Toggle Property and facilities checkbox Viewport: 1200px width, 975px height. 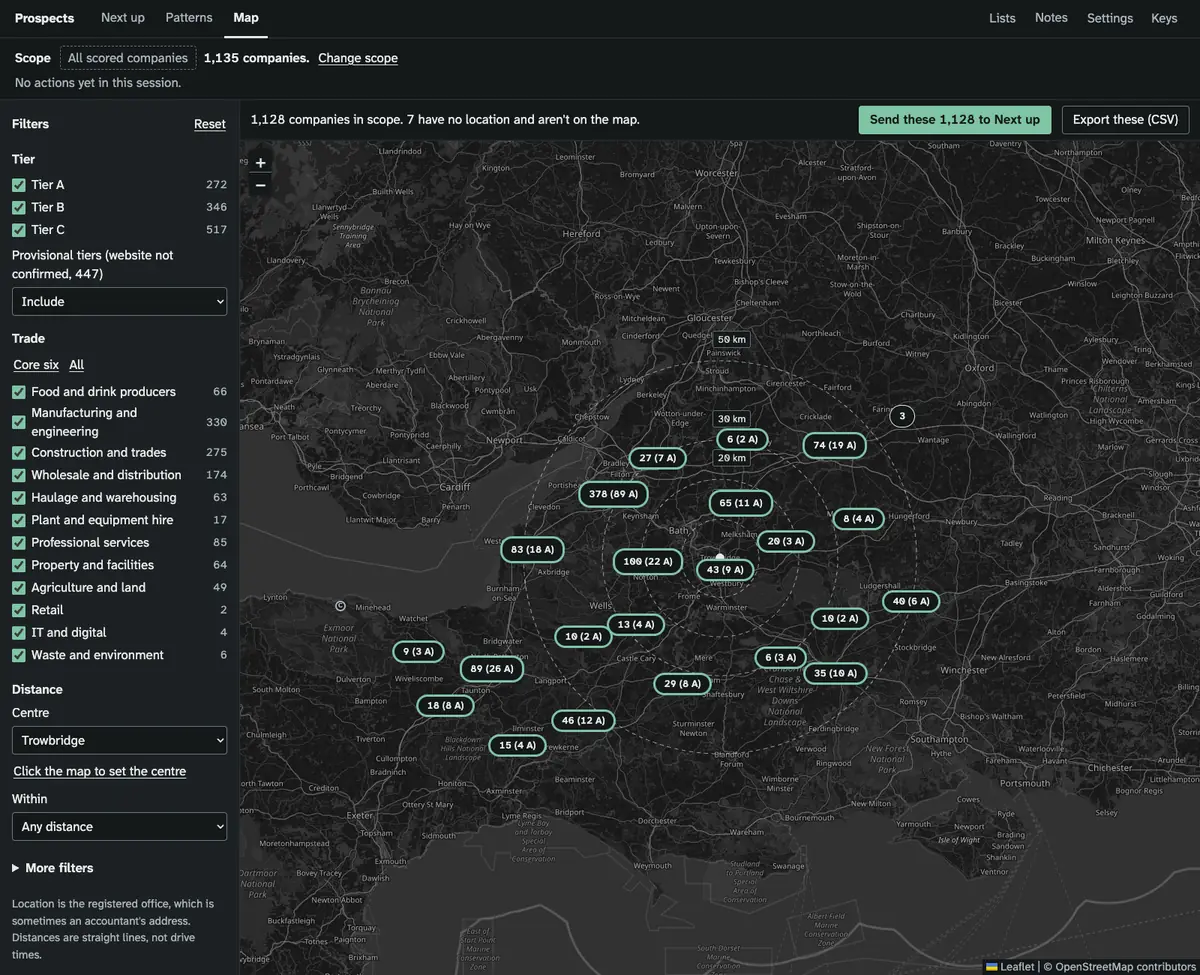(19, 565)
